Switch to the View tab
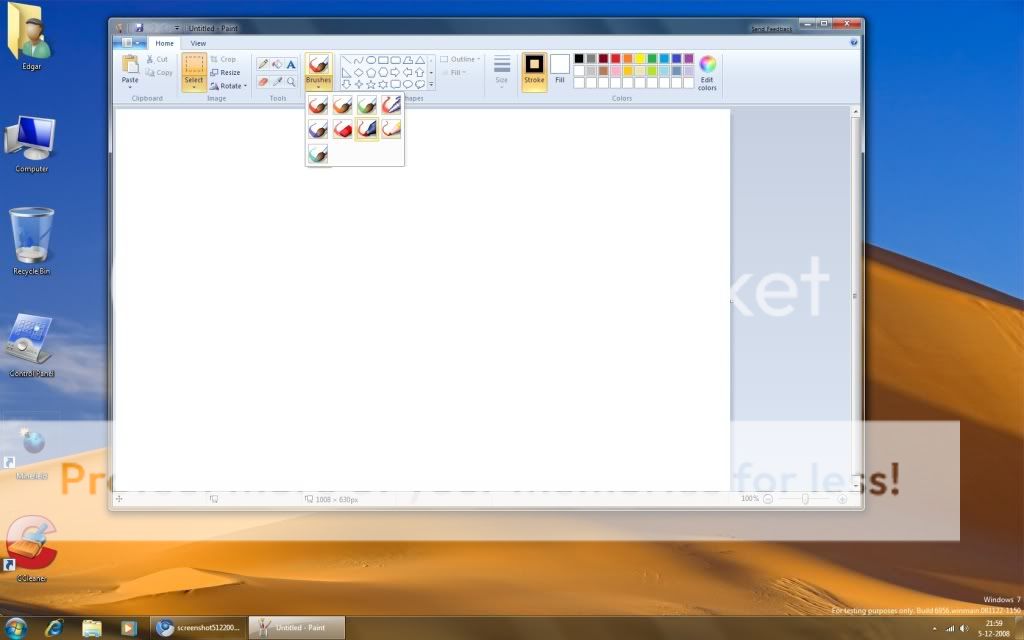The image size is (1024, 640). click(x=198, y=43)
